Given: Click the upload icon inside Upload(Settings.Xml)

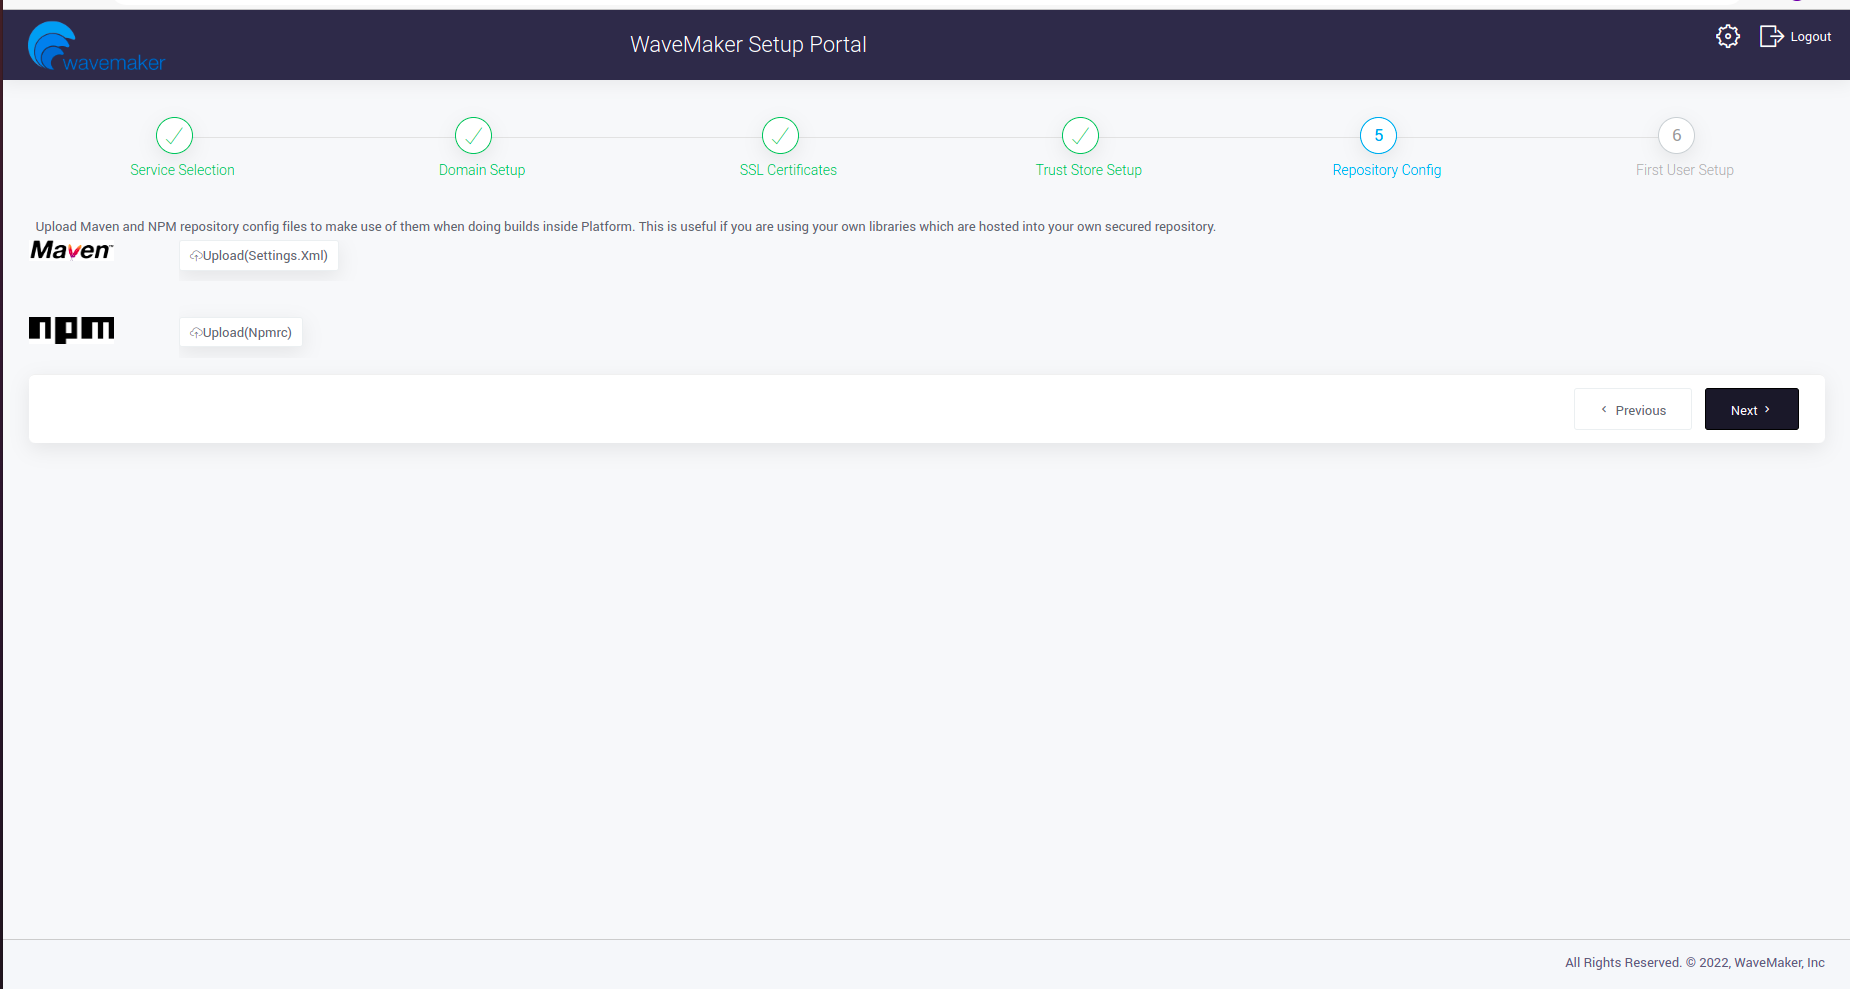Looking at the screenshot, I should coord(196,255).
